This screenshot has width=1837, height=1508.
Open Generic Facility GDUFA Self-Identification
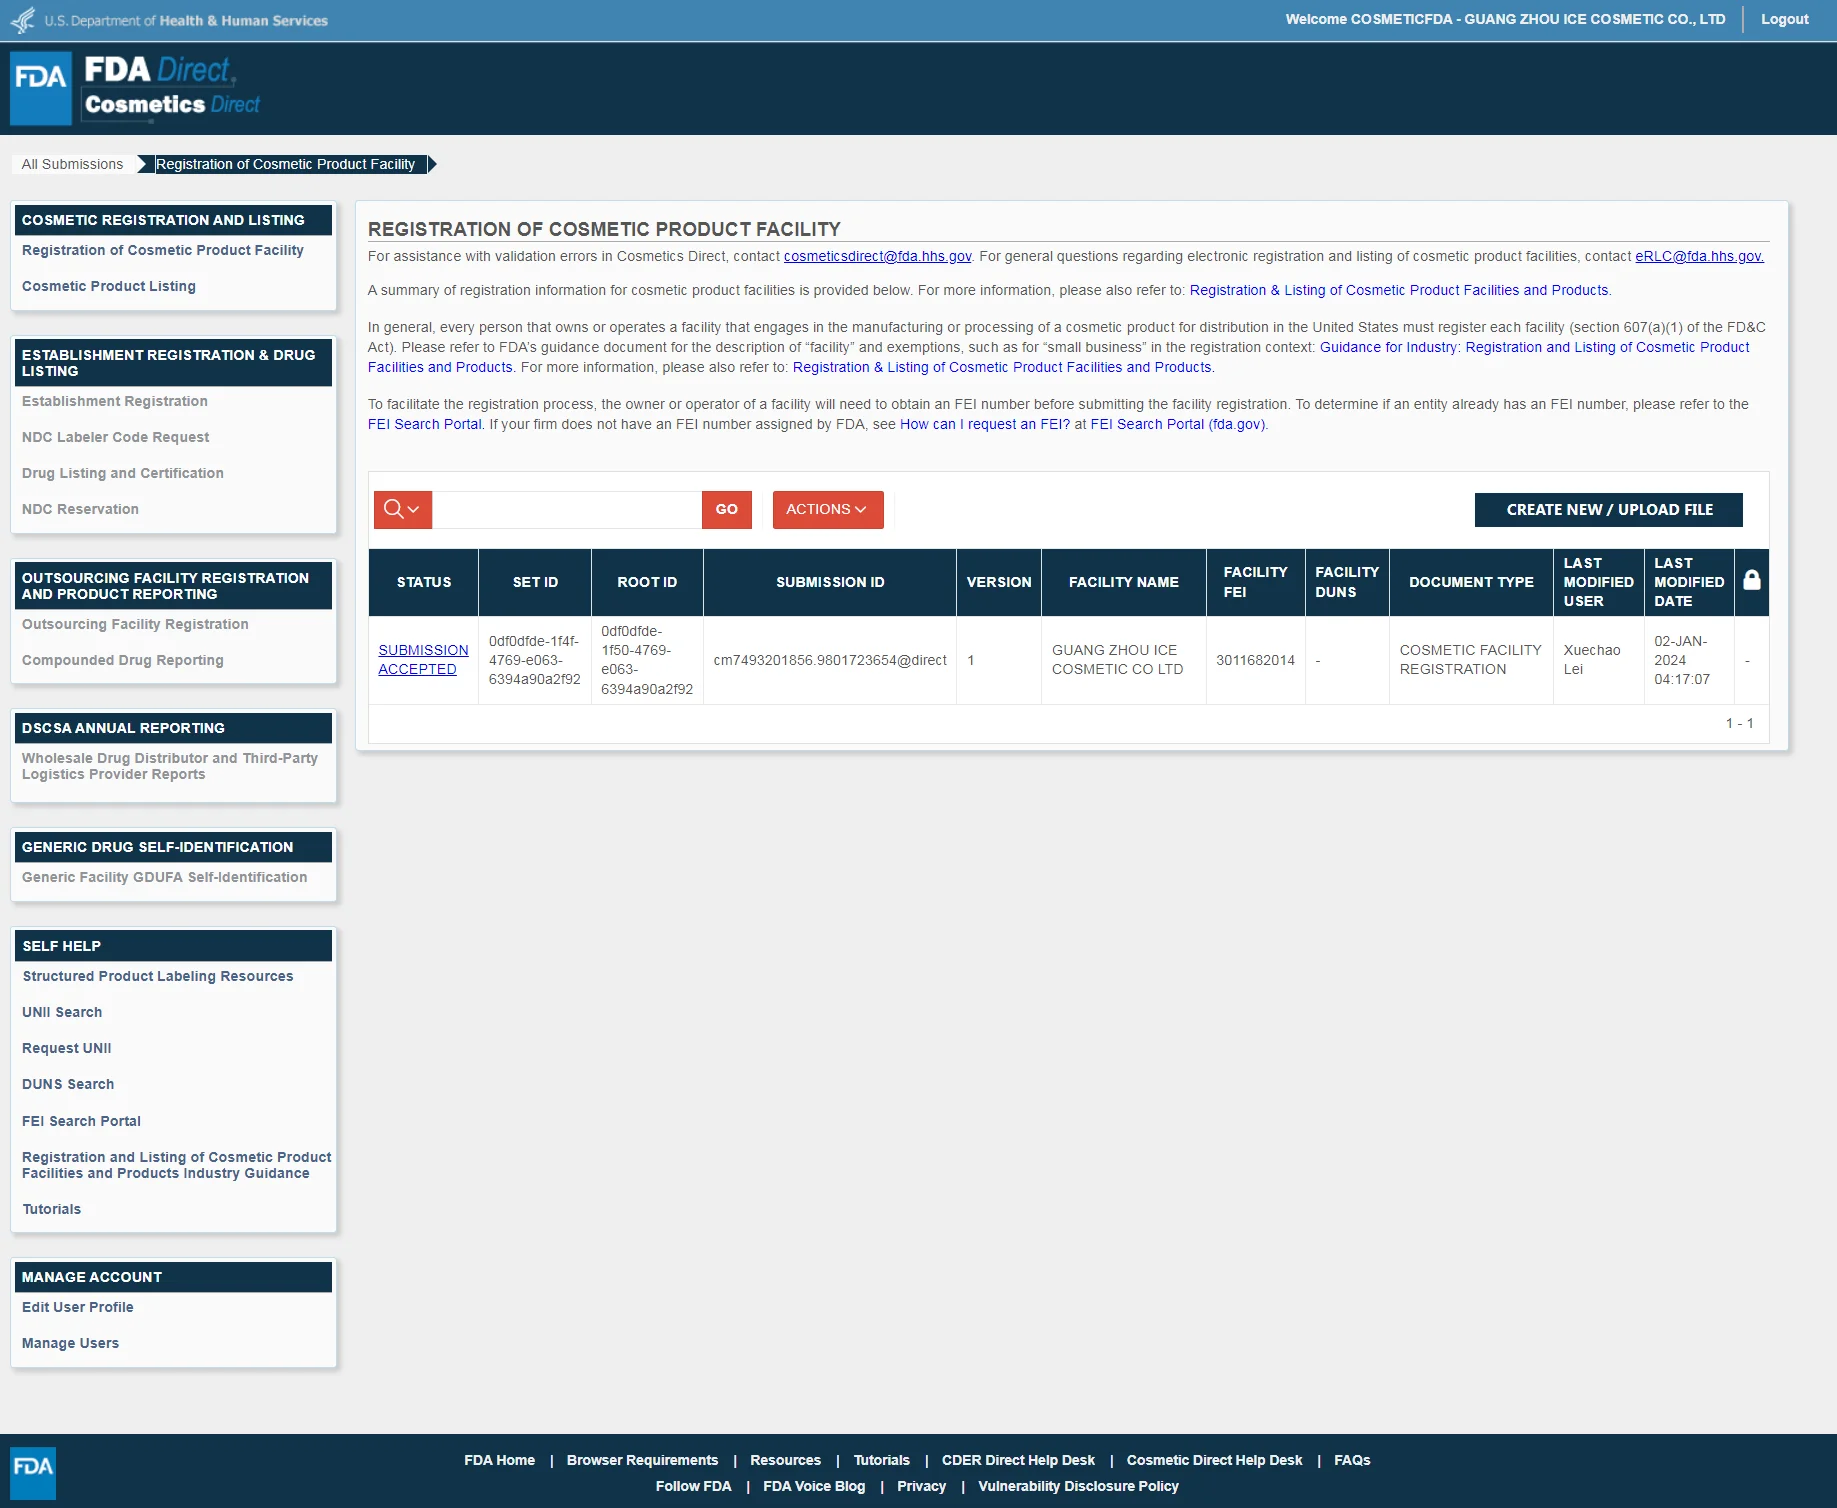pos(165,877)
